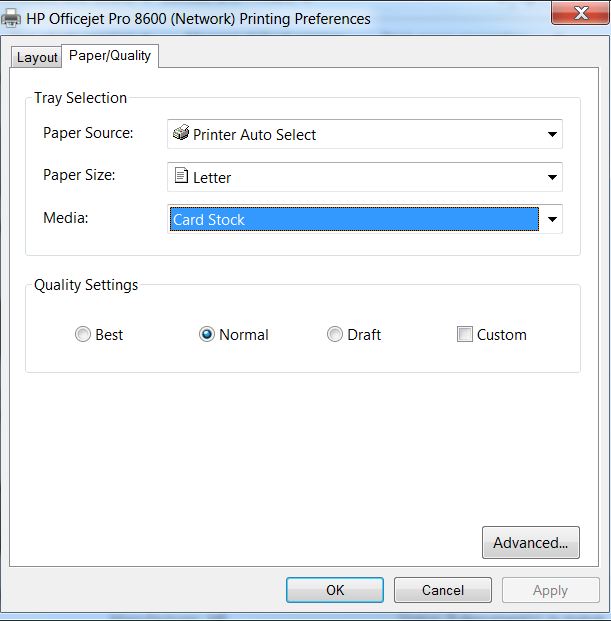Select the Paper/Quality tab
Screen dimensions: 611x621
point(110,56)
